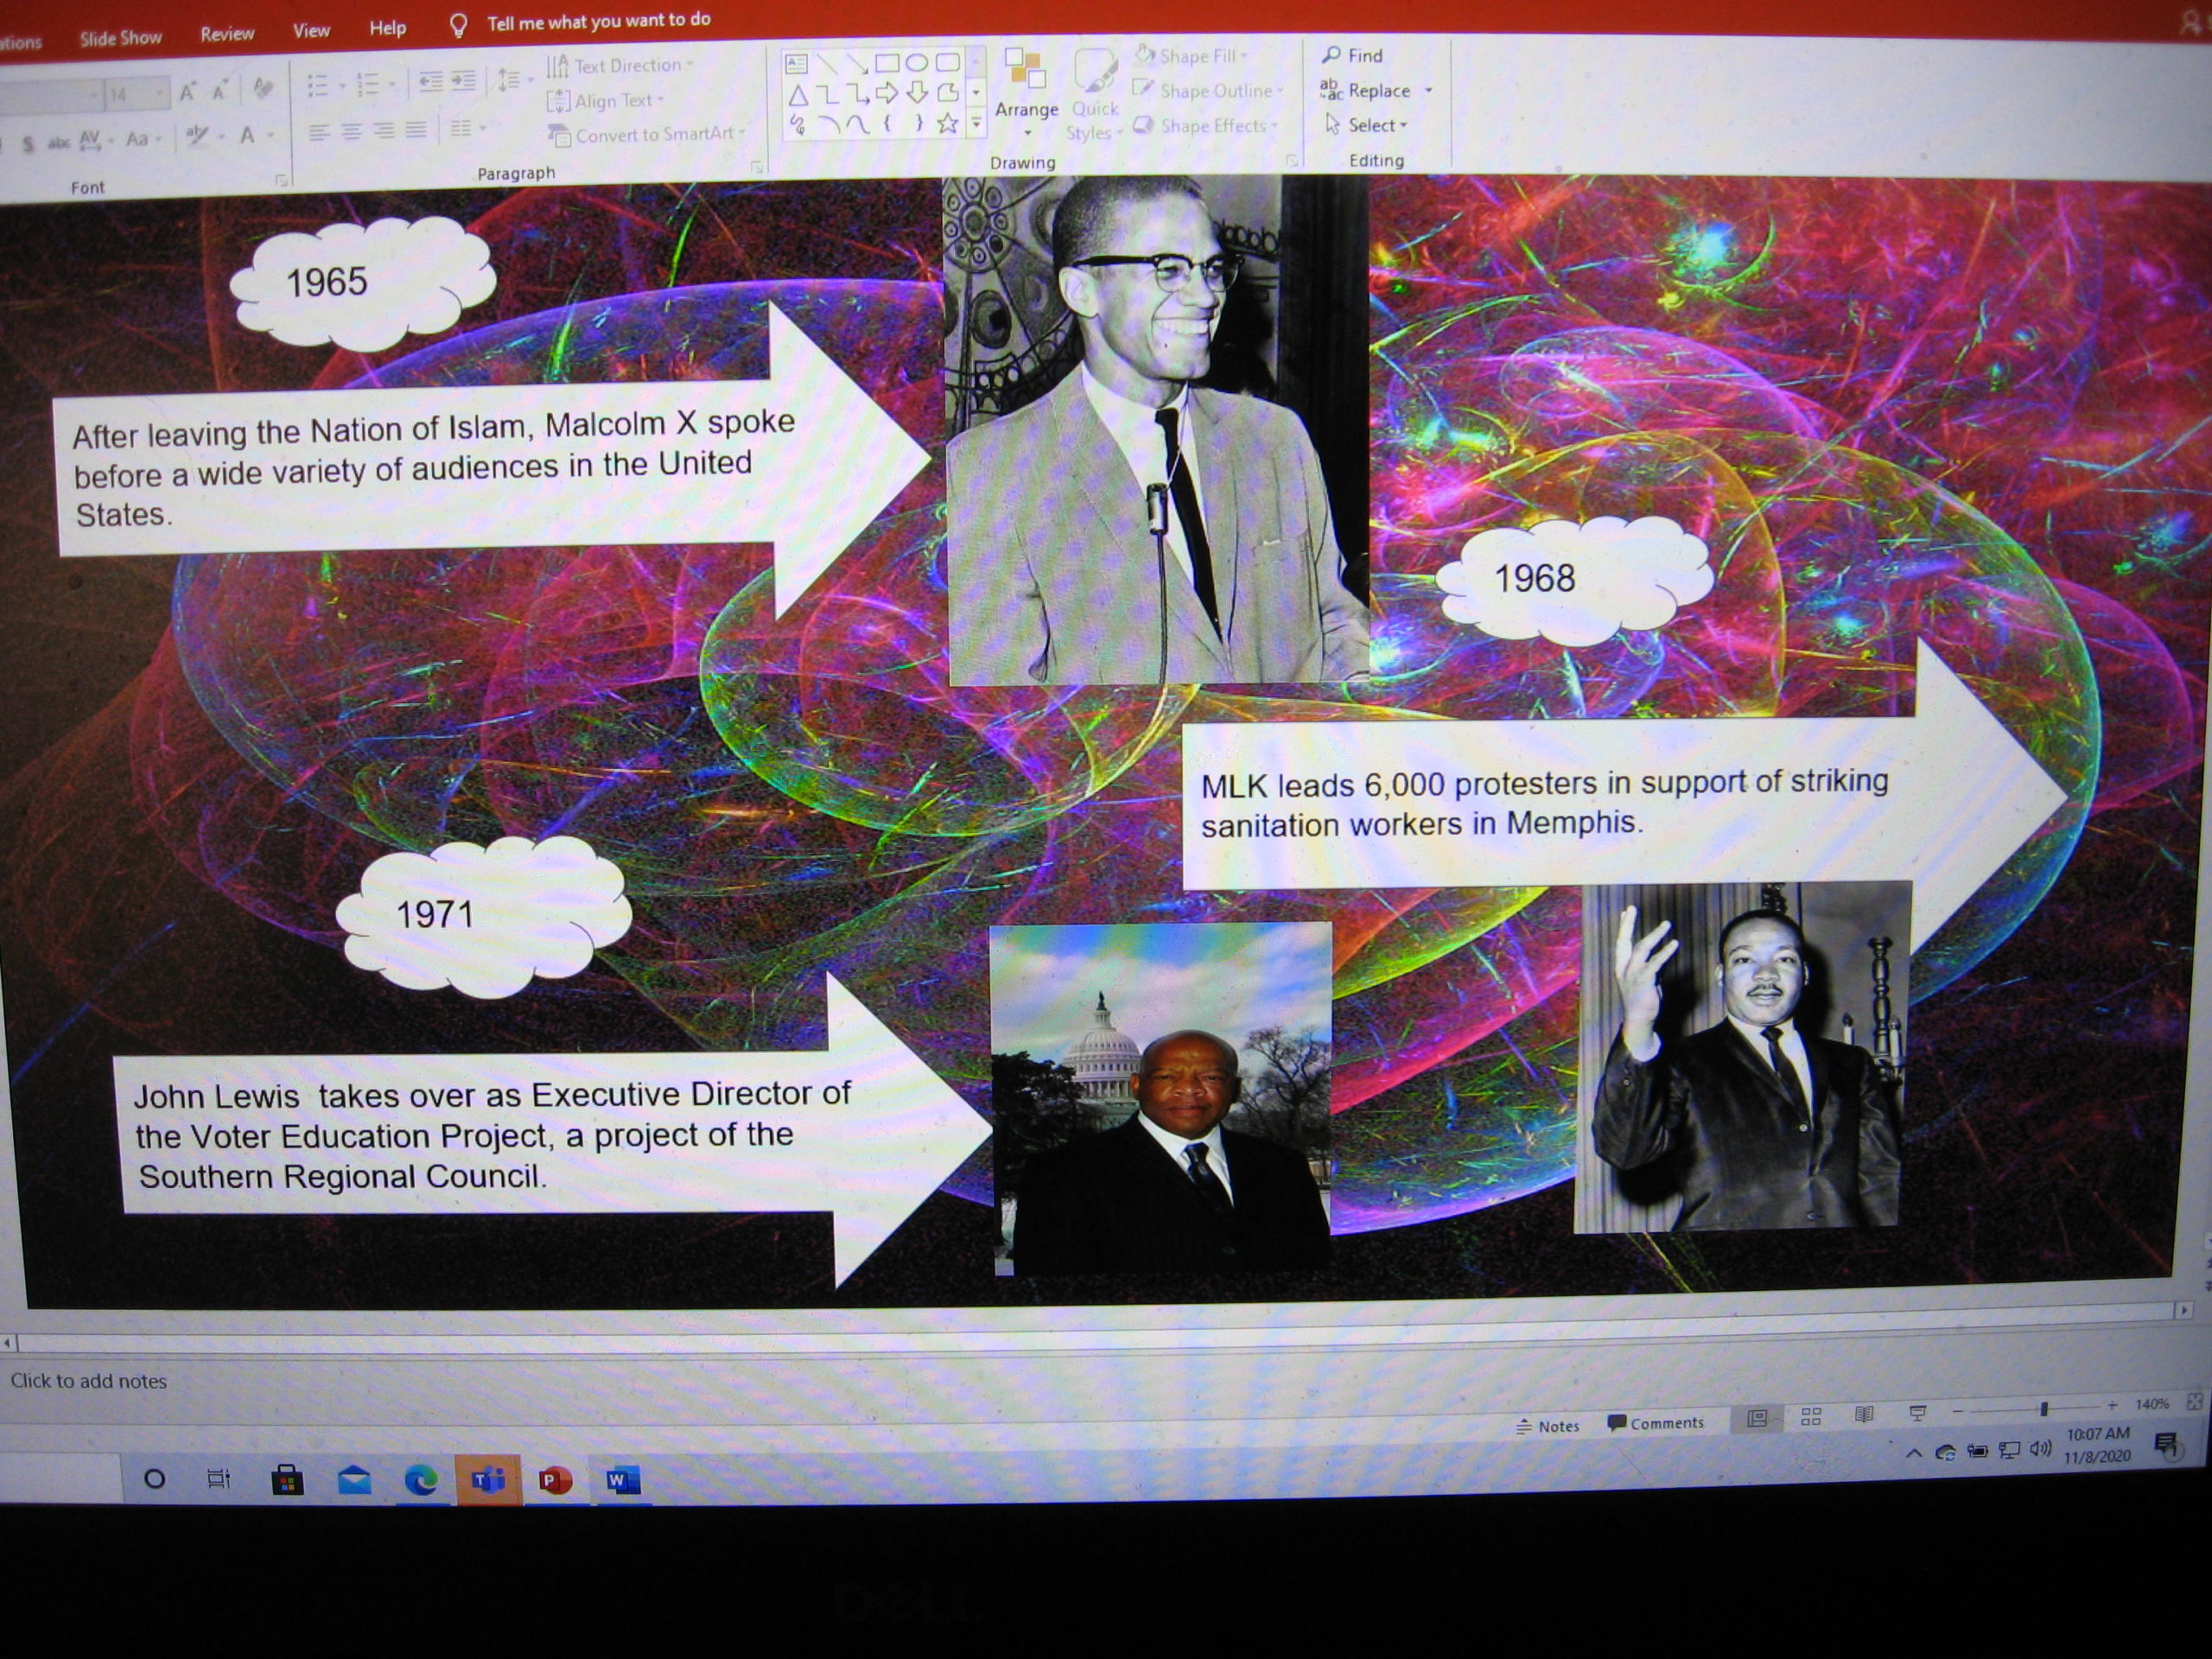The height and width of the screenshot is (1659, 2212).
Task: Choose the isosceles triangle shape
Action: tap(798, 96)
